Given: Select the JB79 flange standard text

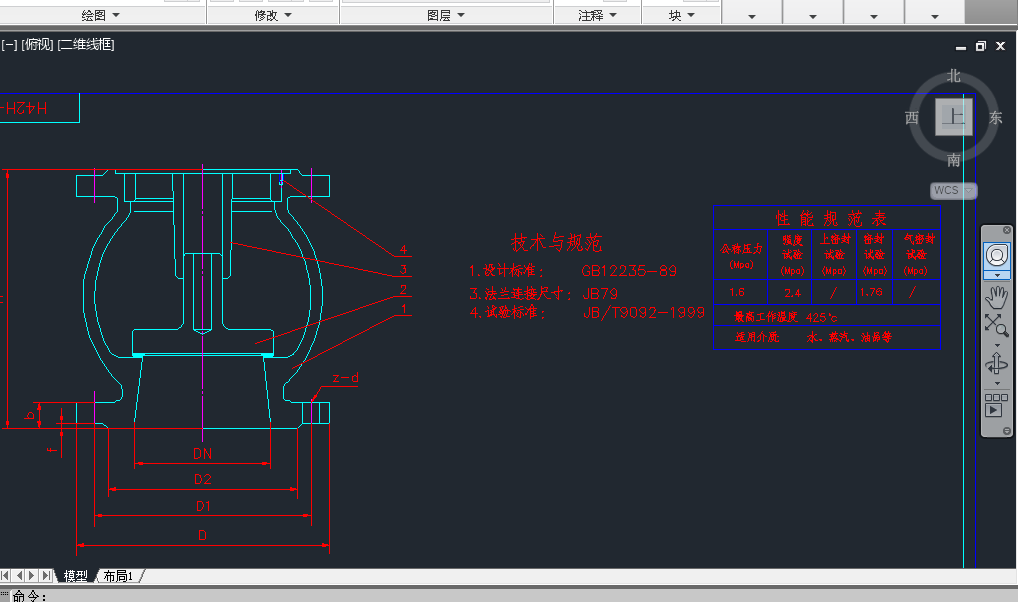Looking at the screenshot, I should click(600, 294).
